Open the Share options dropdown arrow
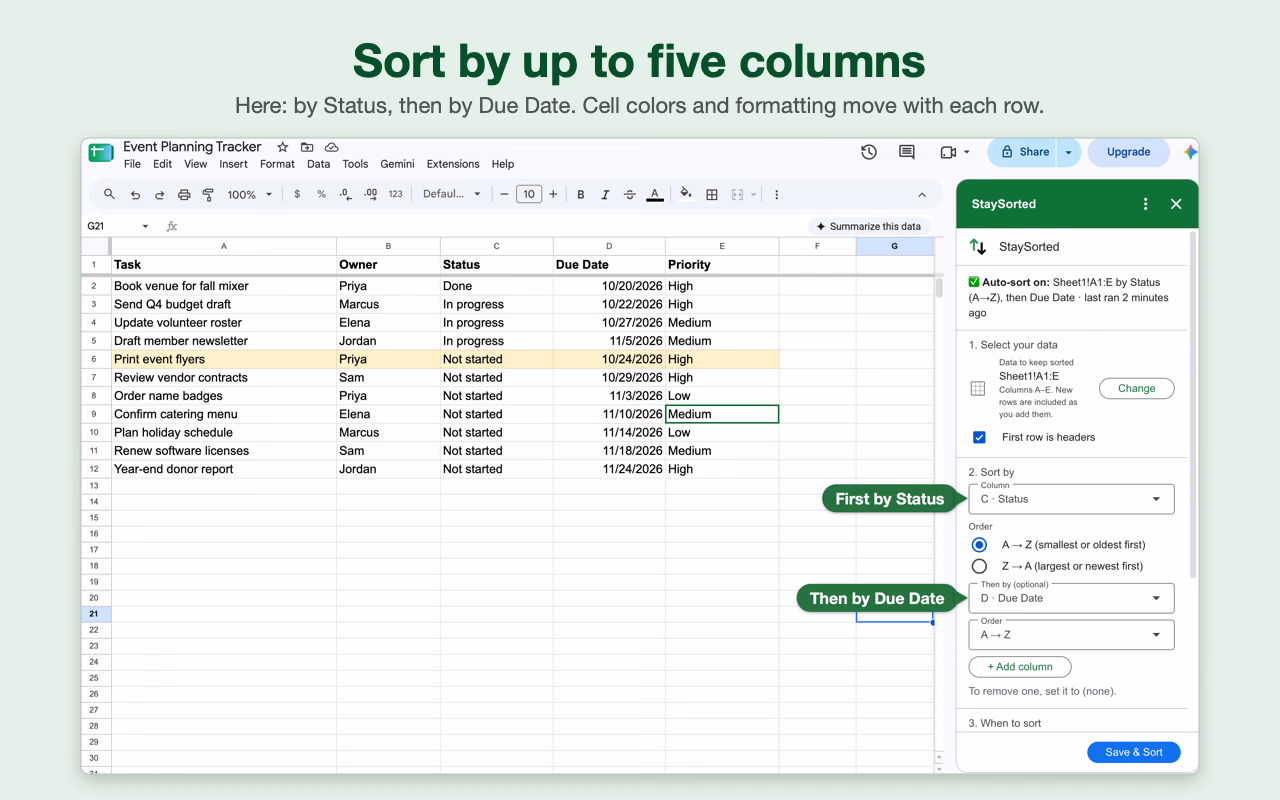The width and height of the screenshot is (1280, 800). pyautogui.click(x=1068, y=152)
